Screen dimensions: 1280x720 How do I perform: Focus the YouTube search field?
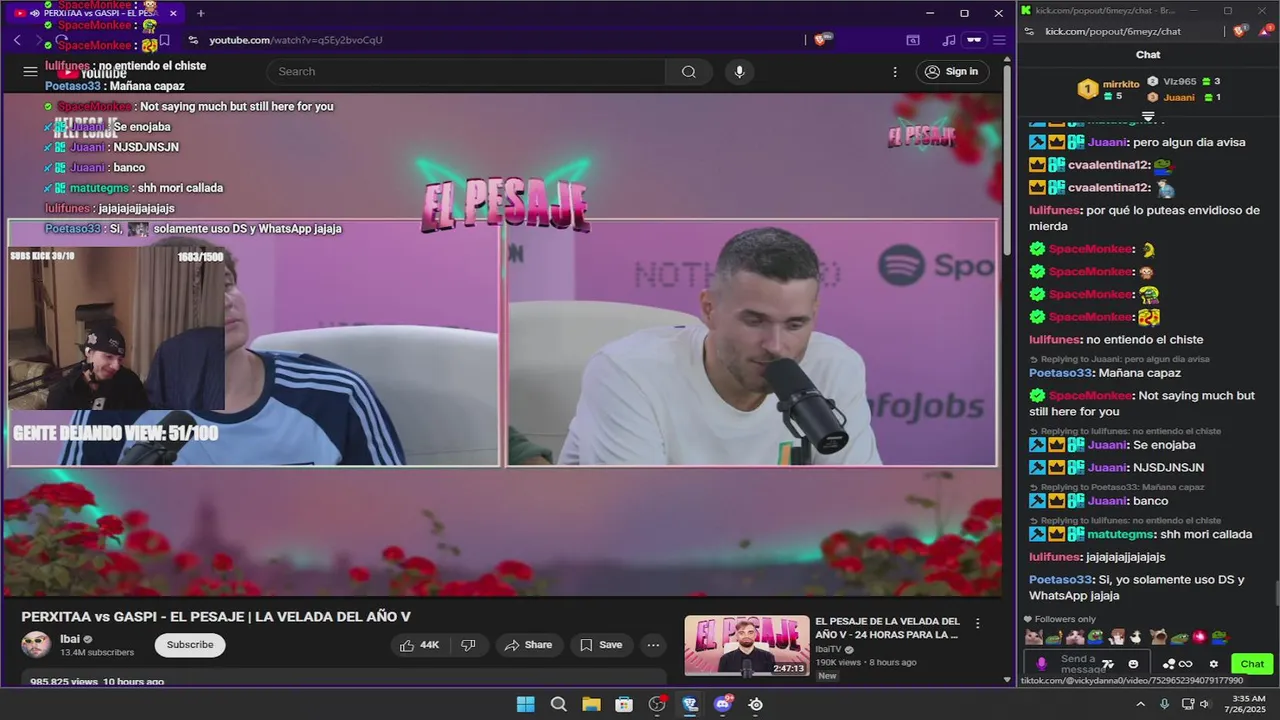(x=466, y=71)
